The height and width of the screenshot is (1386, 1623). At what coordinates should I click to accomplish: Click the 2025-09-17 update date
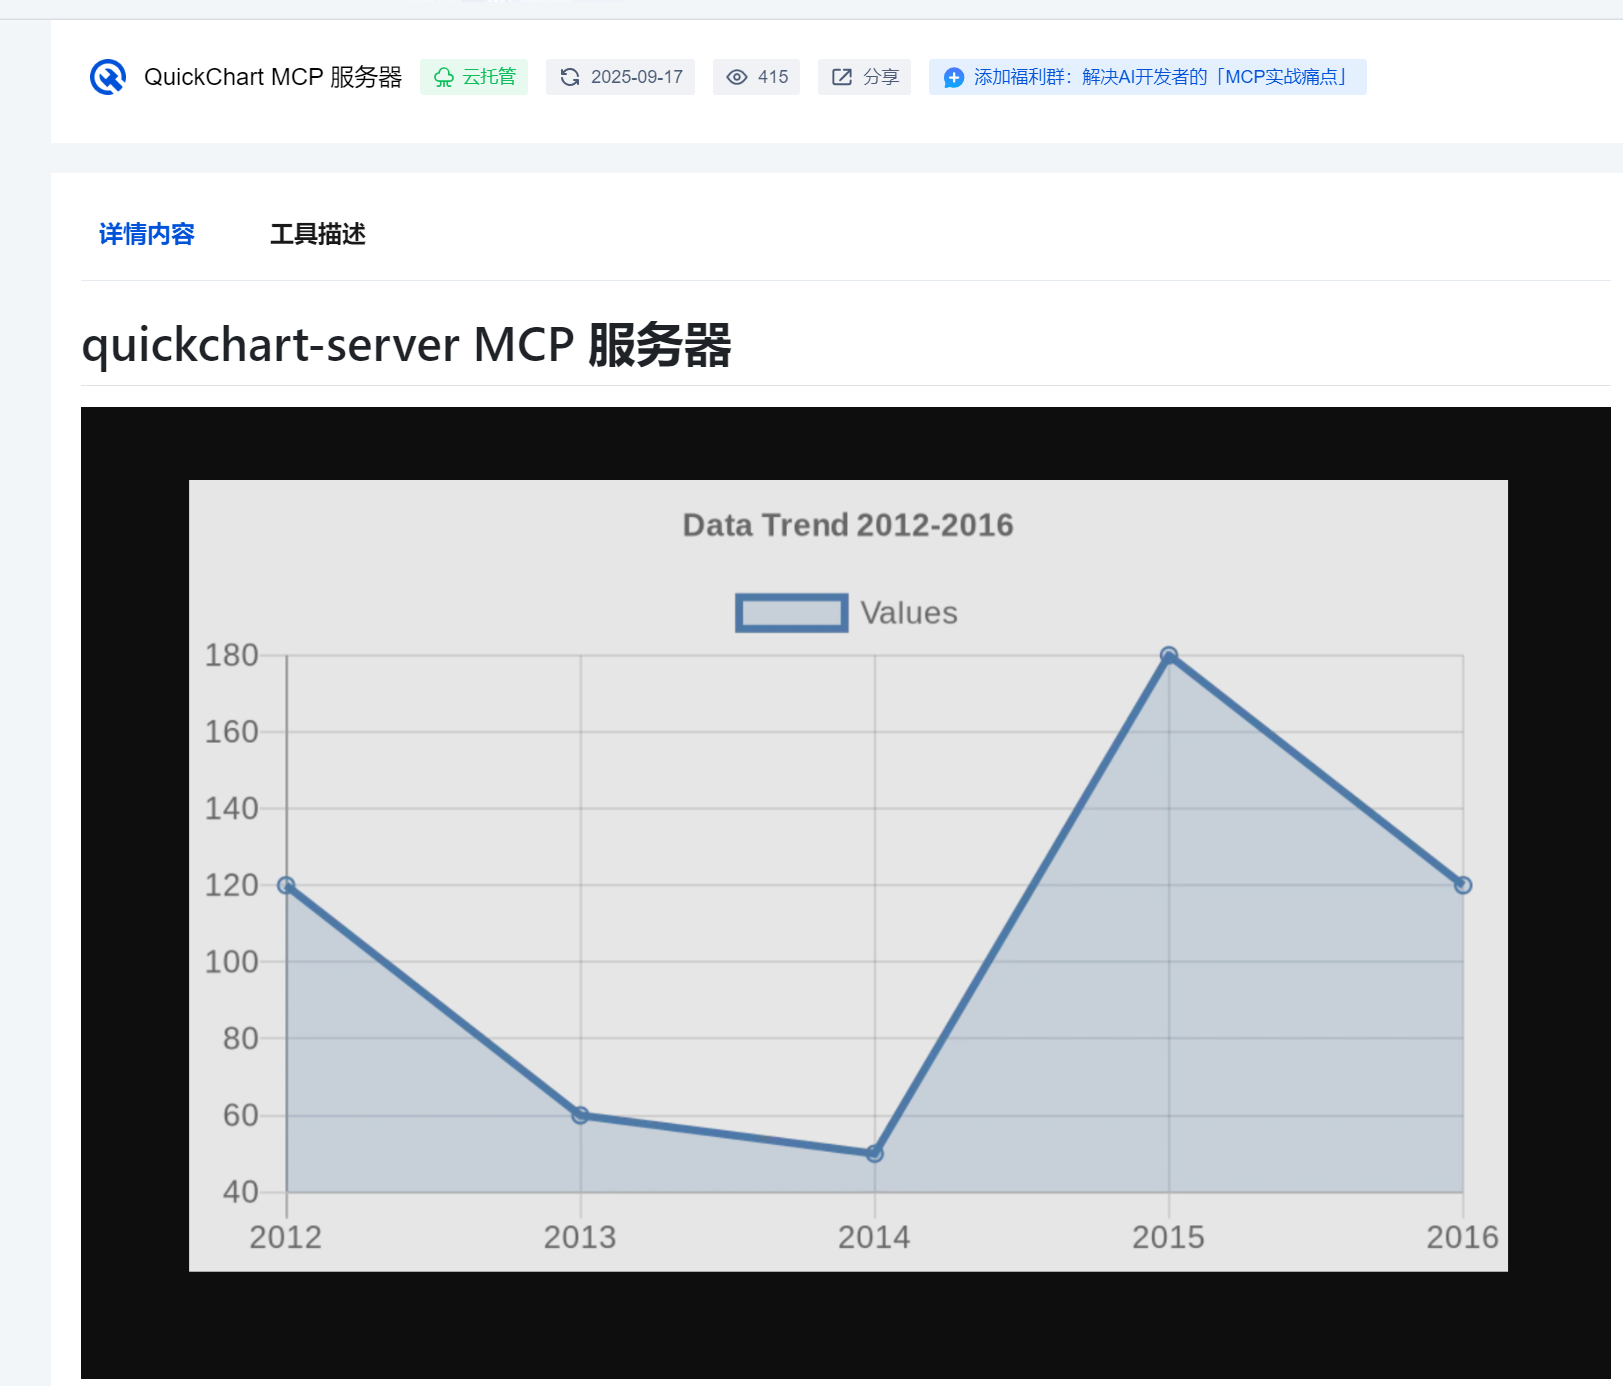637,77
